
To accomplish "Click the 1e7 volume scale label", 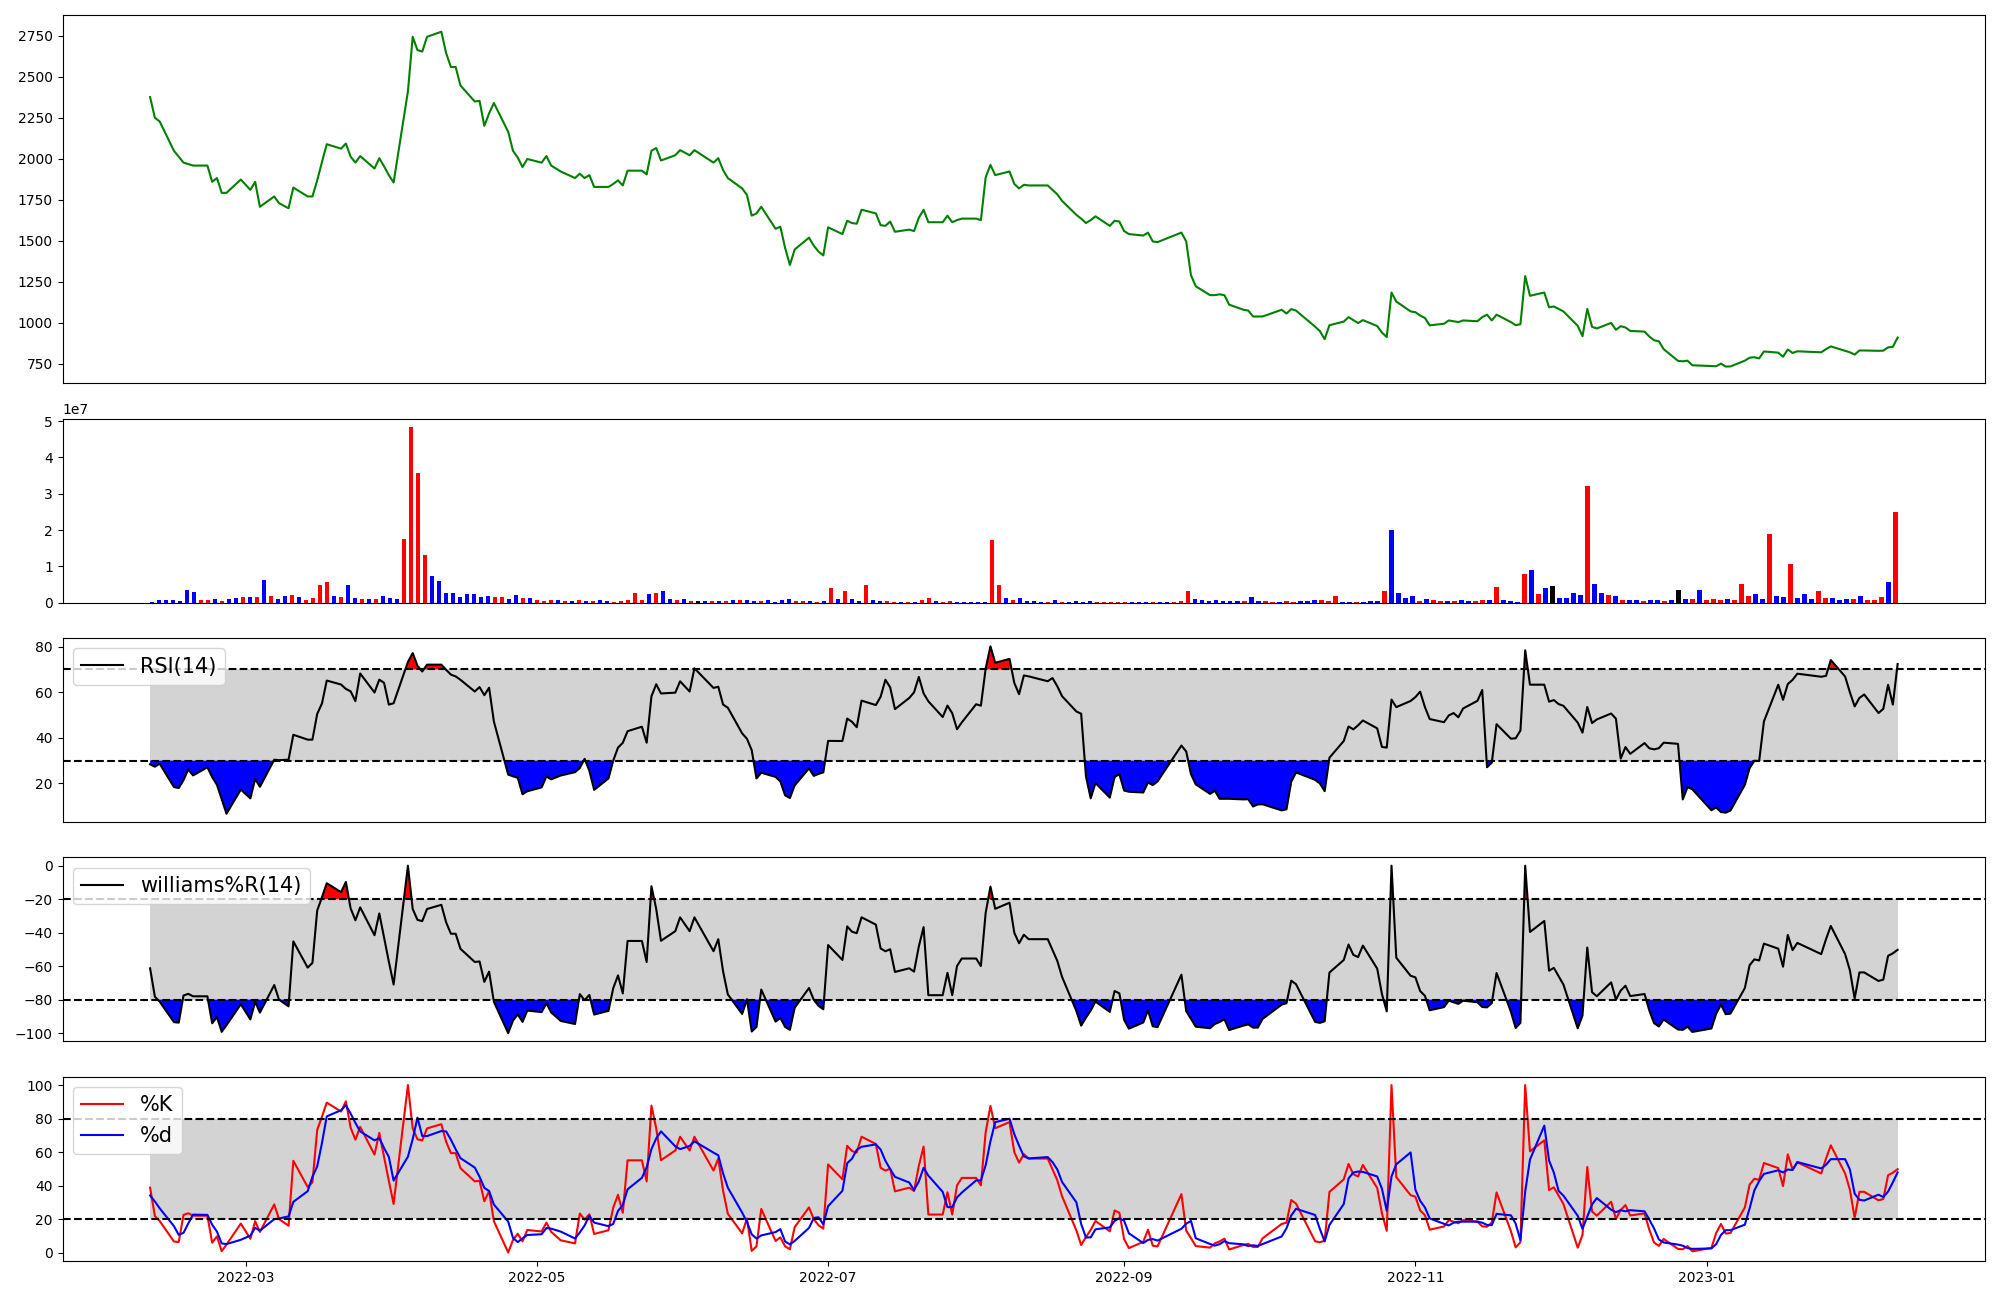I will pyautogui.click(x=75, y=409).
